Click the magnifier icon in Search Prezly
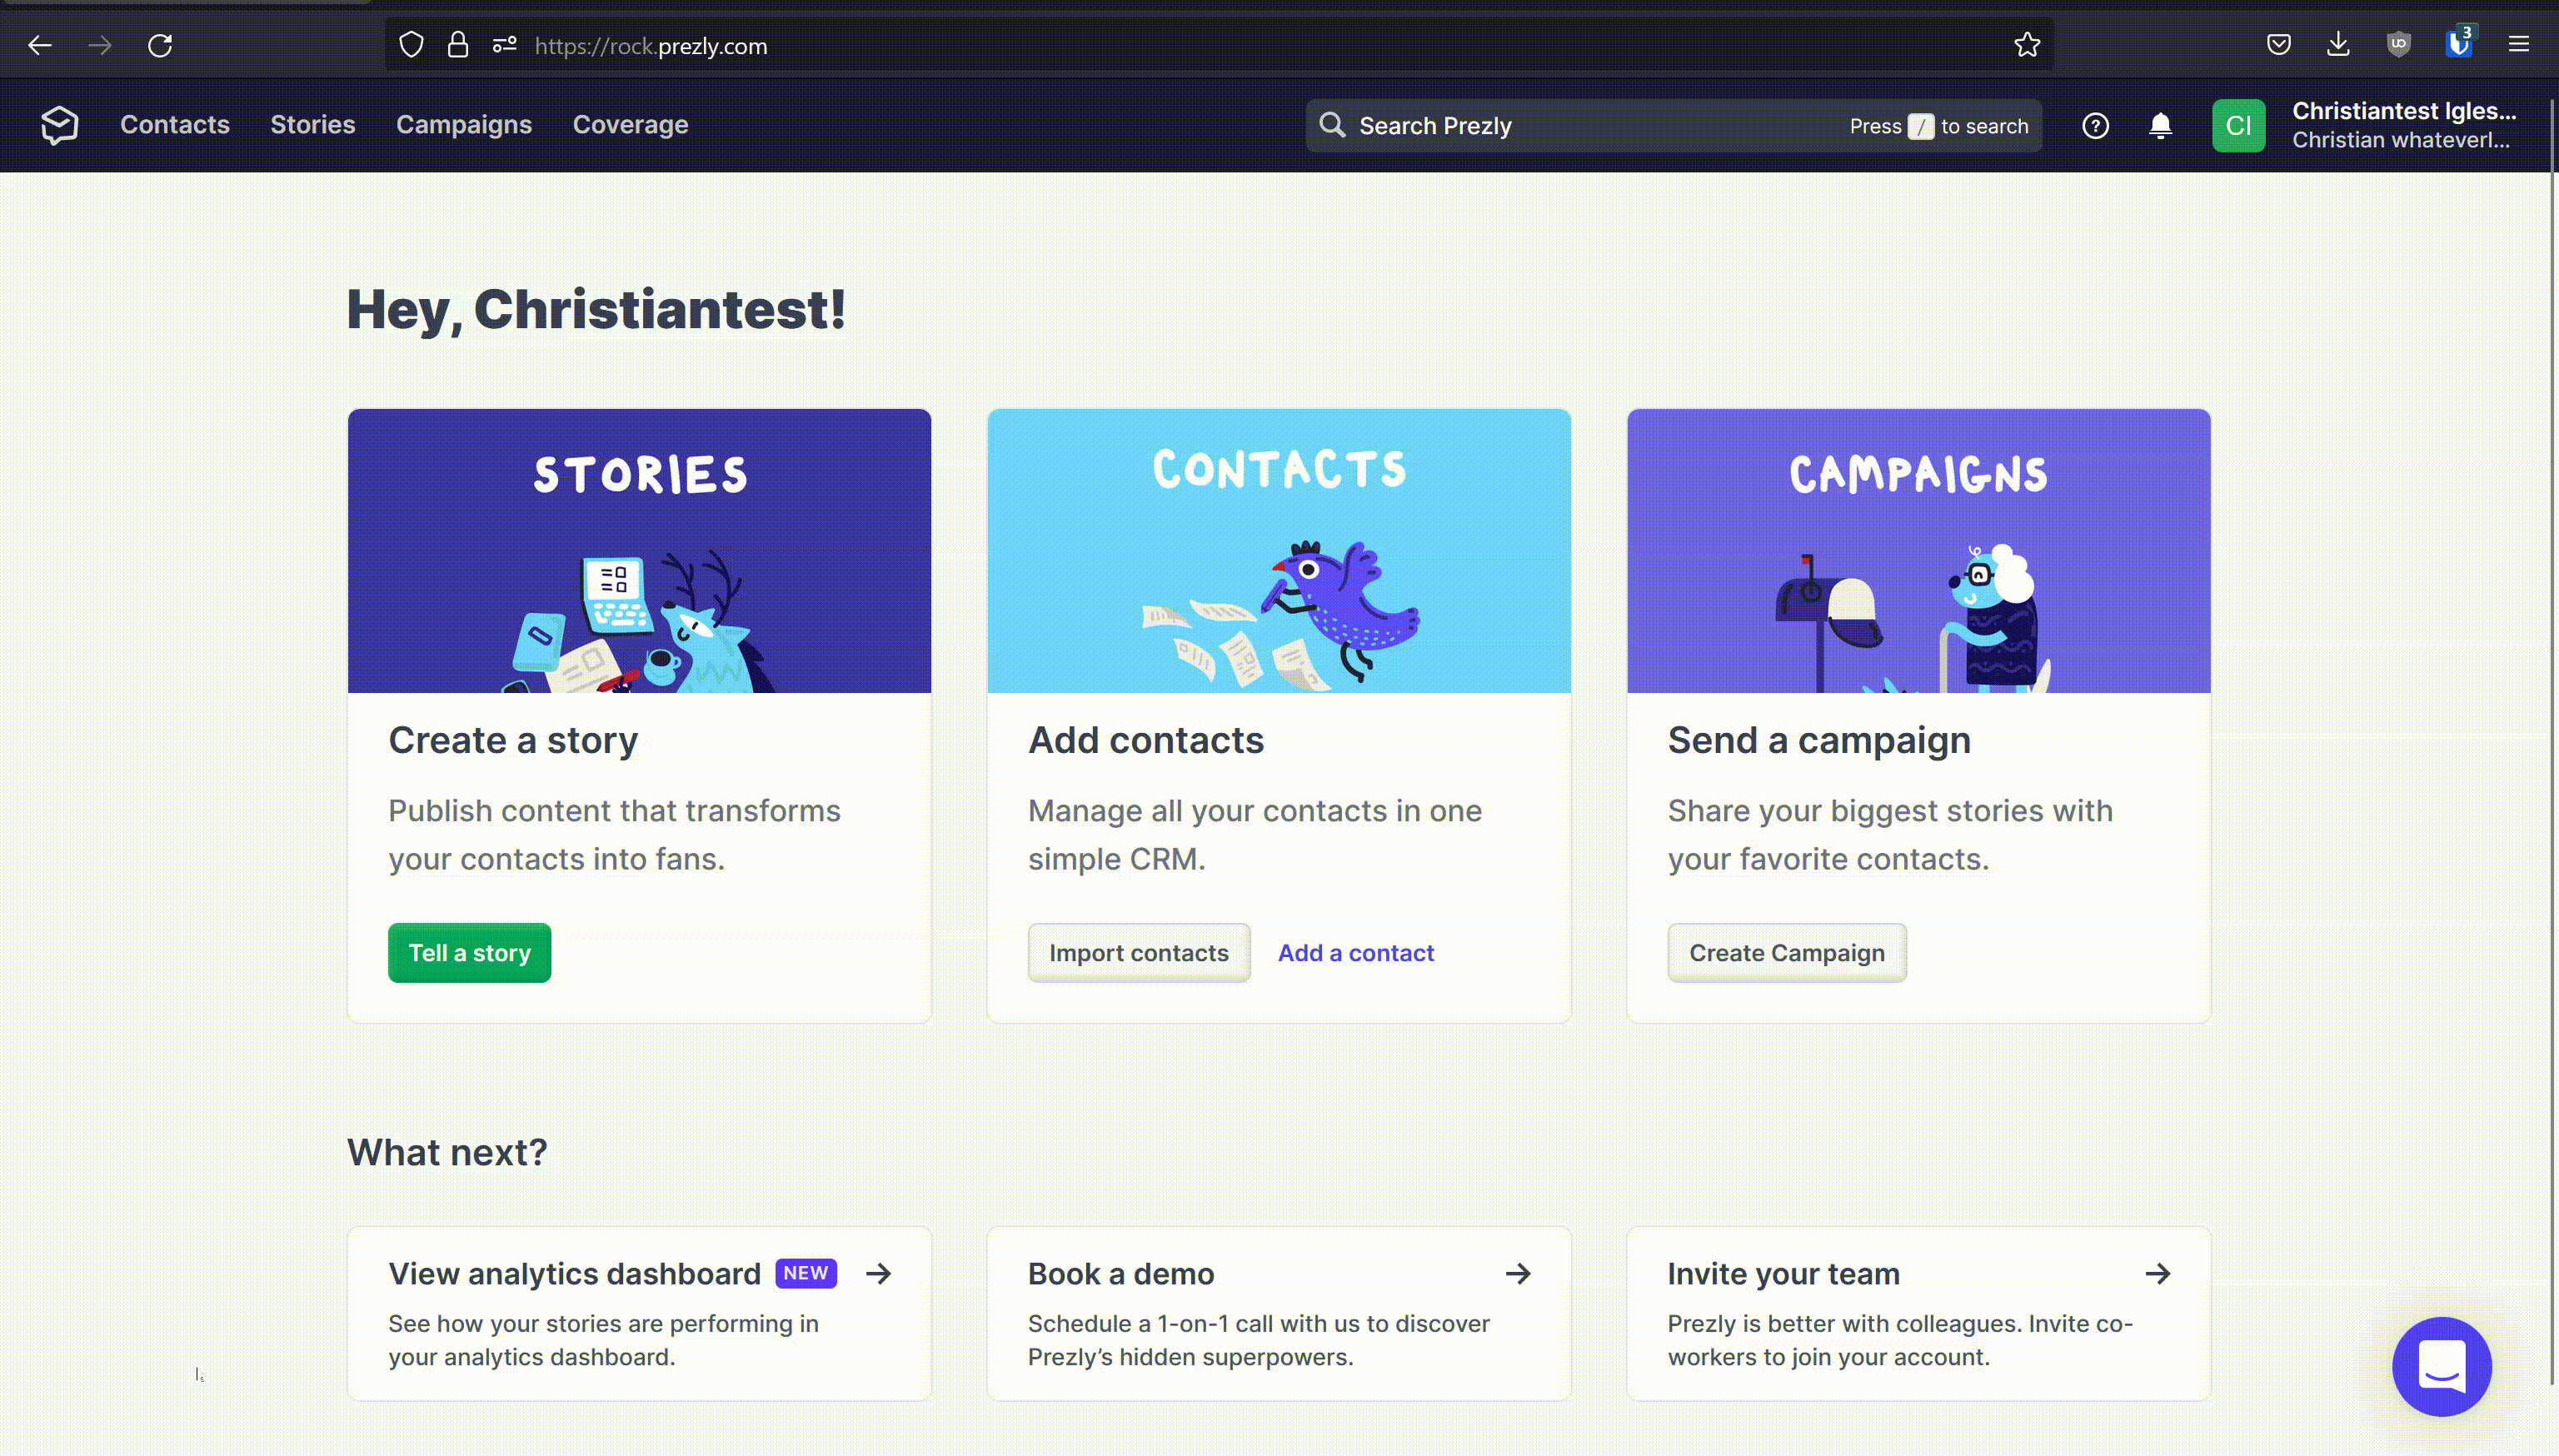The height and width of the screenshot is (1456, 2559). pyautogui.click(x=1332, y=125)
